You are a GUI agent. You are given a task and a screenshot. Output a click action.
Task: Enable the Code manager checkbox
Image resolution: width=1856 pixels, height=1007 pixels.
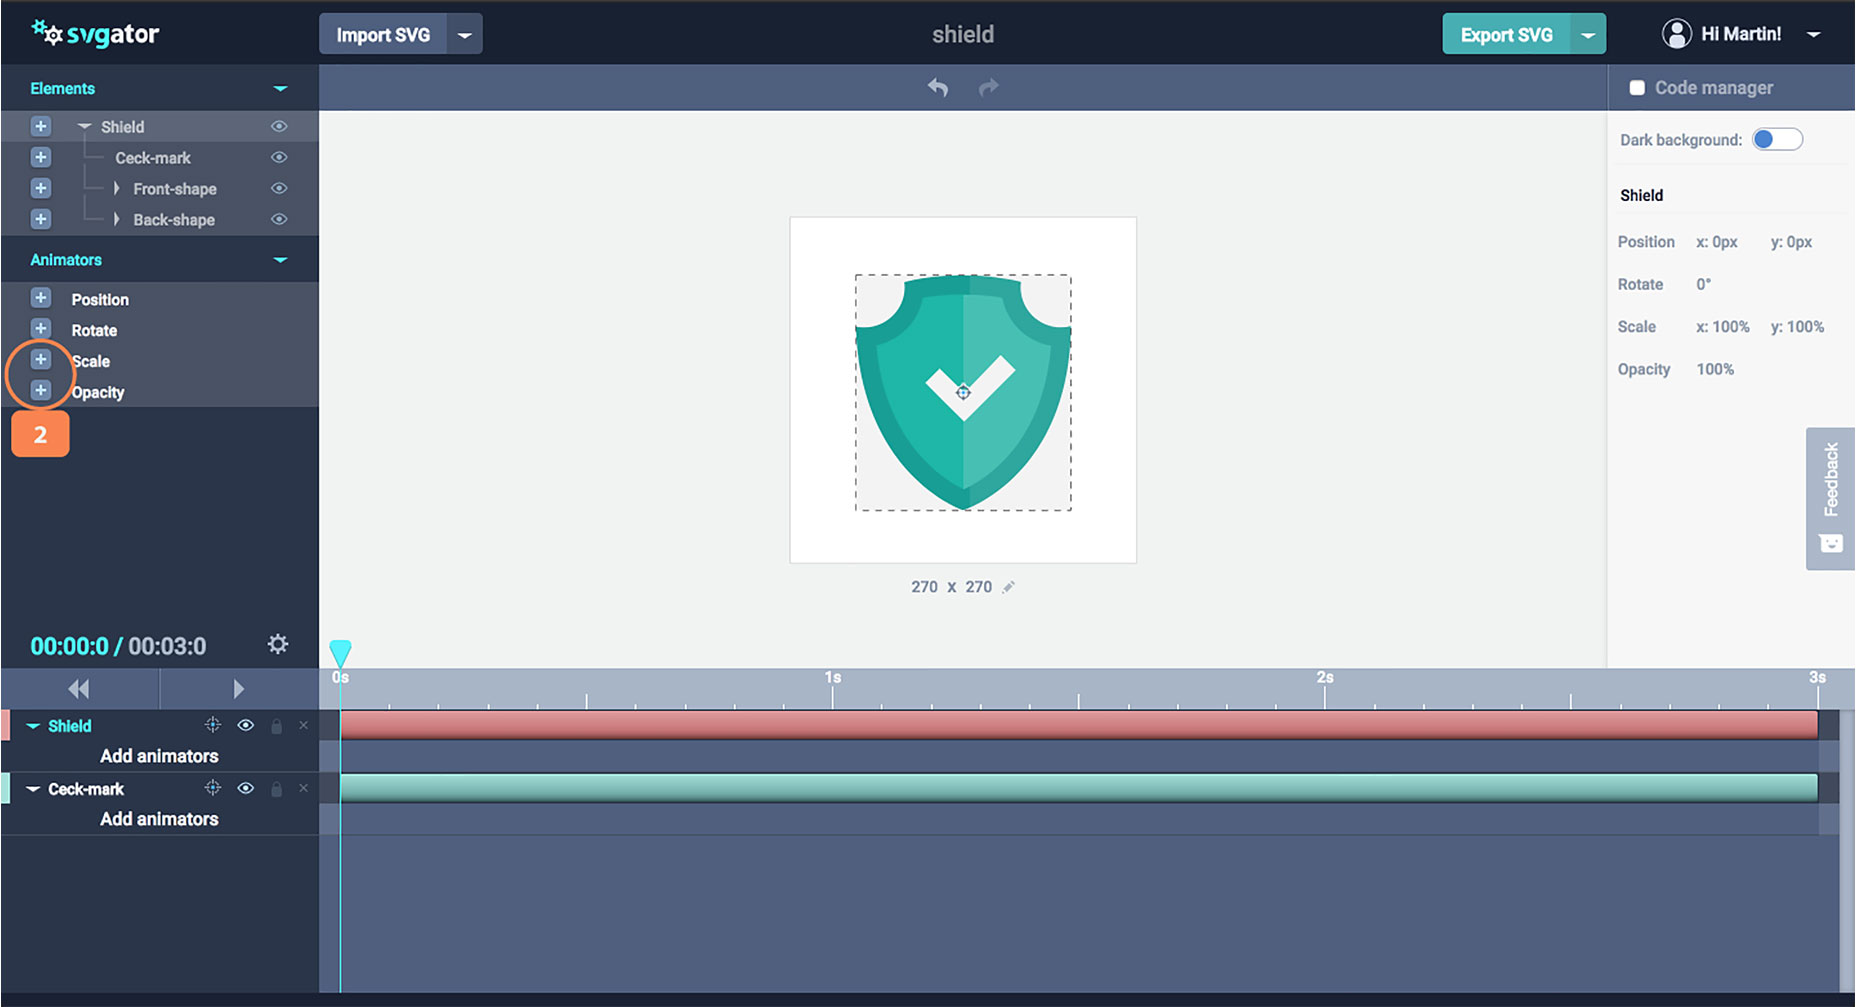[x=1637, y=88]
